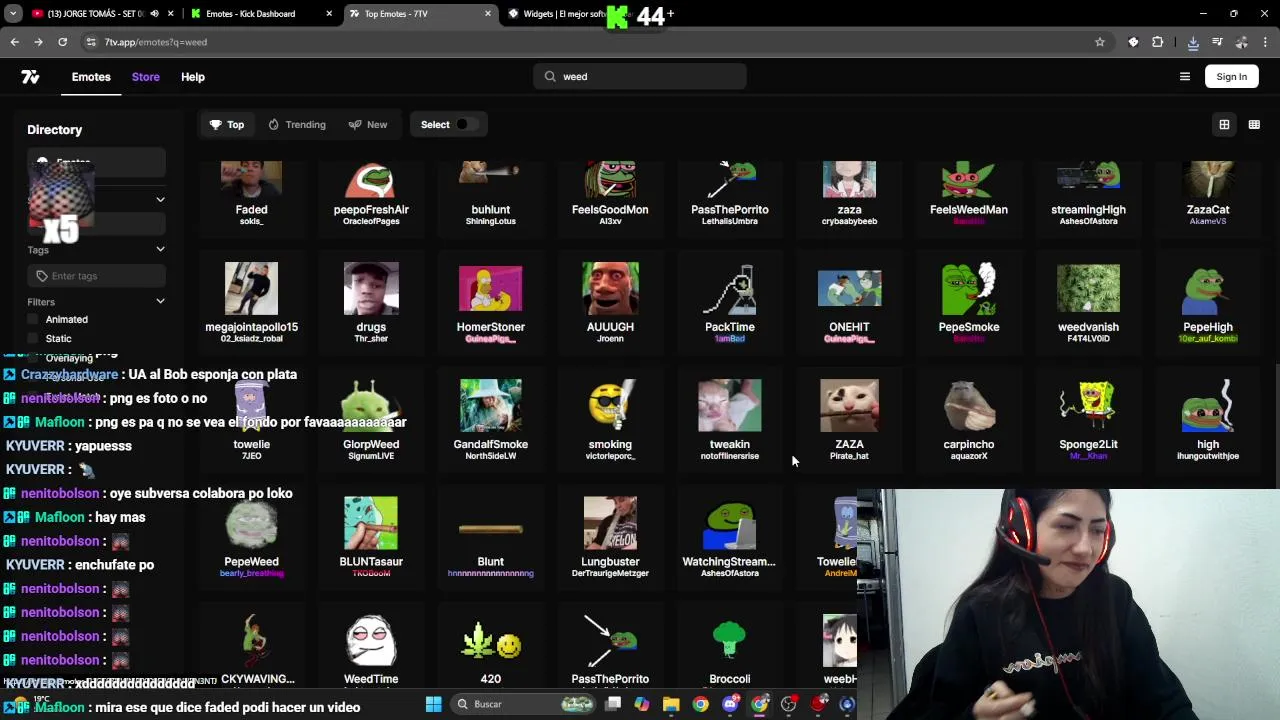Screen dimensions: 1280x720
Task: Open OBS Studio from the taskbar
Action: point(789,704)
